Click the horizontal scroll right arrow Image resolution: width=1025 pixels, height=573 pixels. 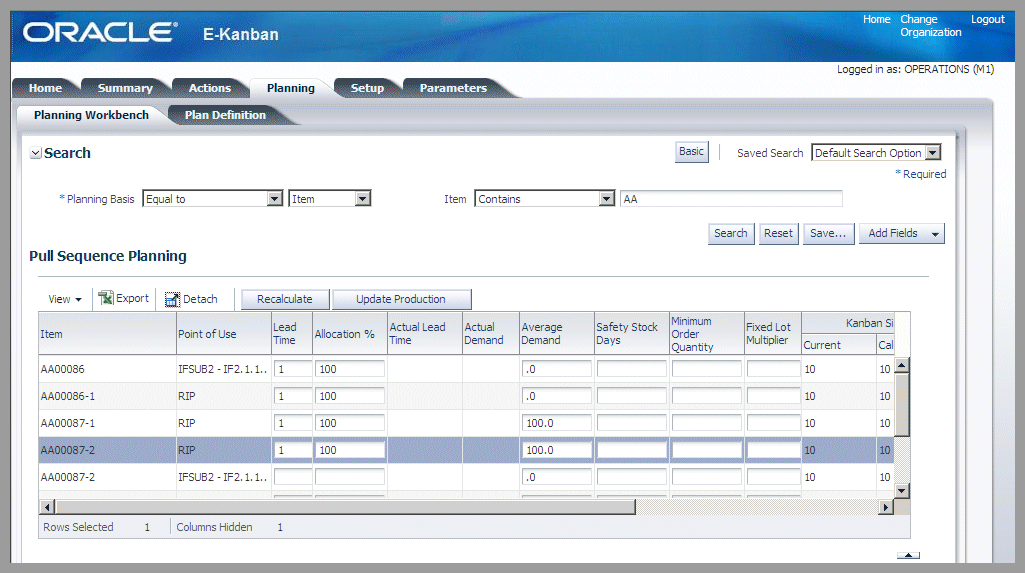[x=886, y=507]
